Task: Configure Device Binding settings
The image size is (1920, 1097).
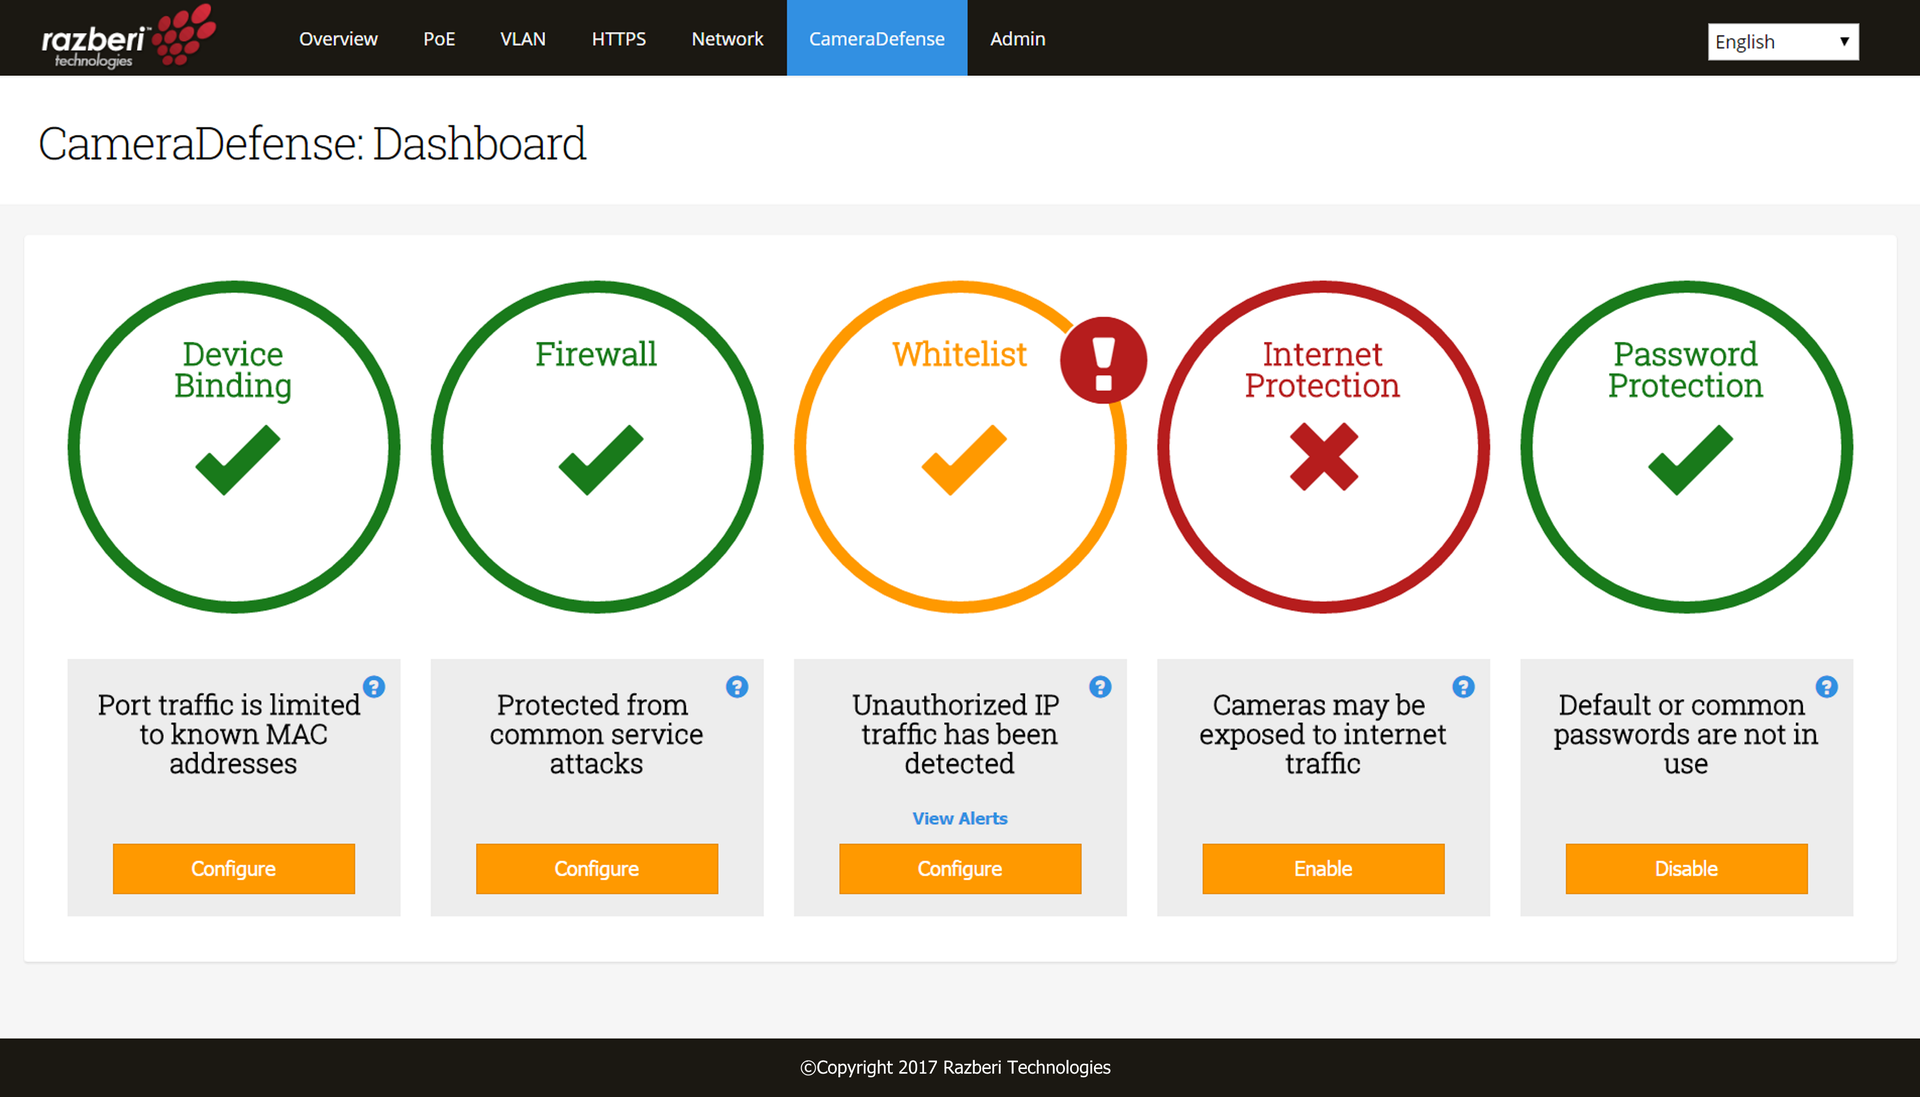Action: pyautogui.click(x=233, y=868)
